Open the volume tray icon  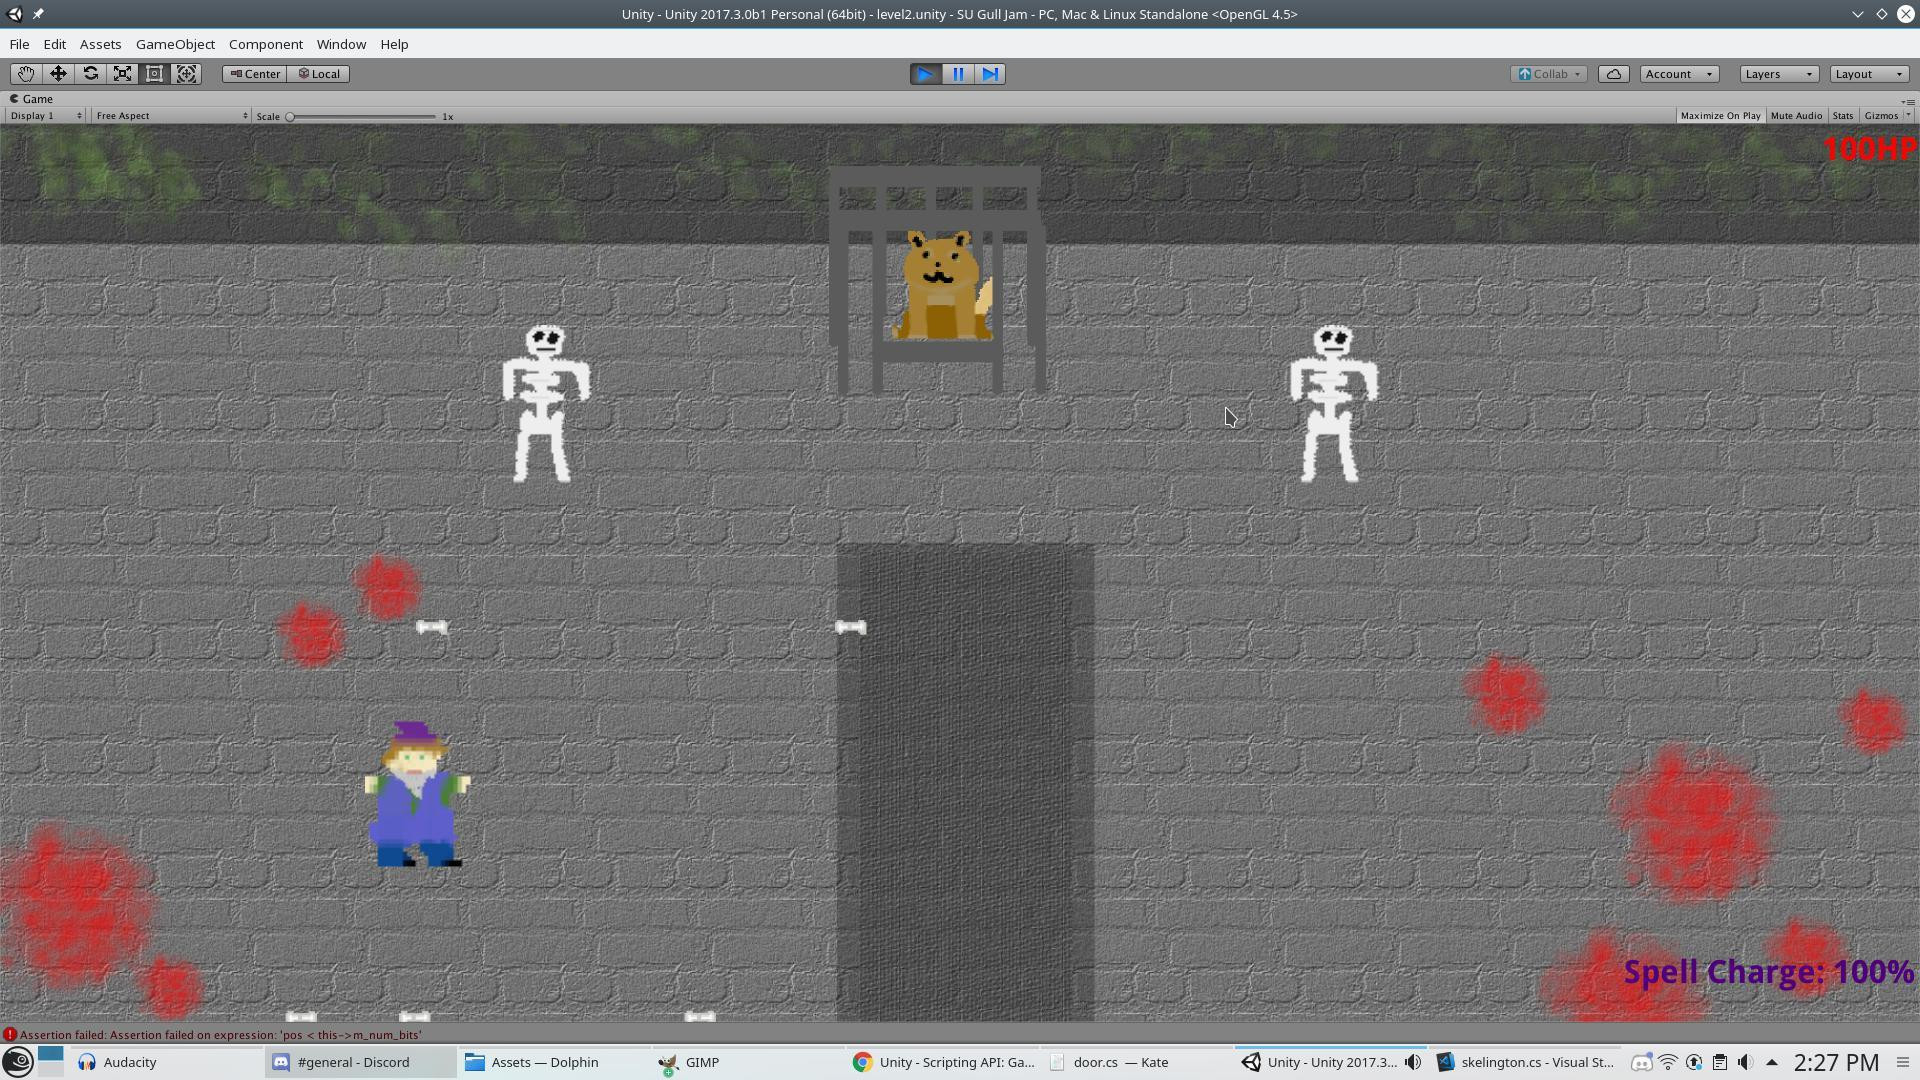tap(1746, 1062)
